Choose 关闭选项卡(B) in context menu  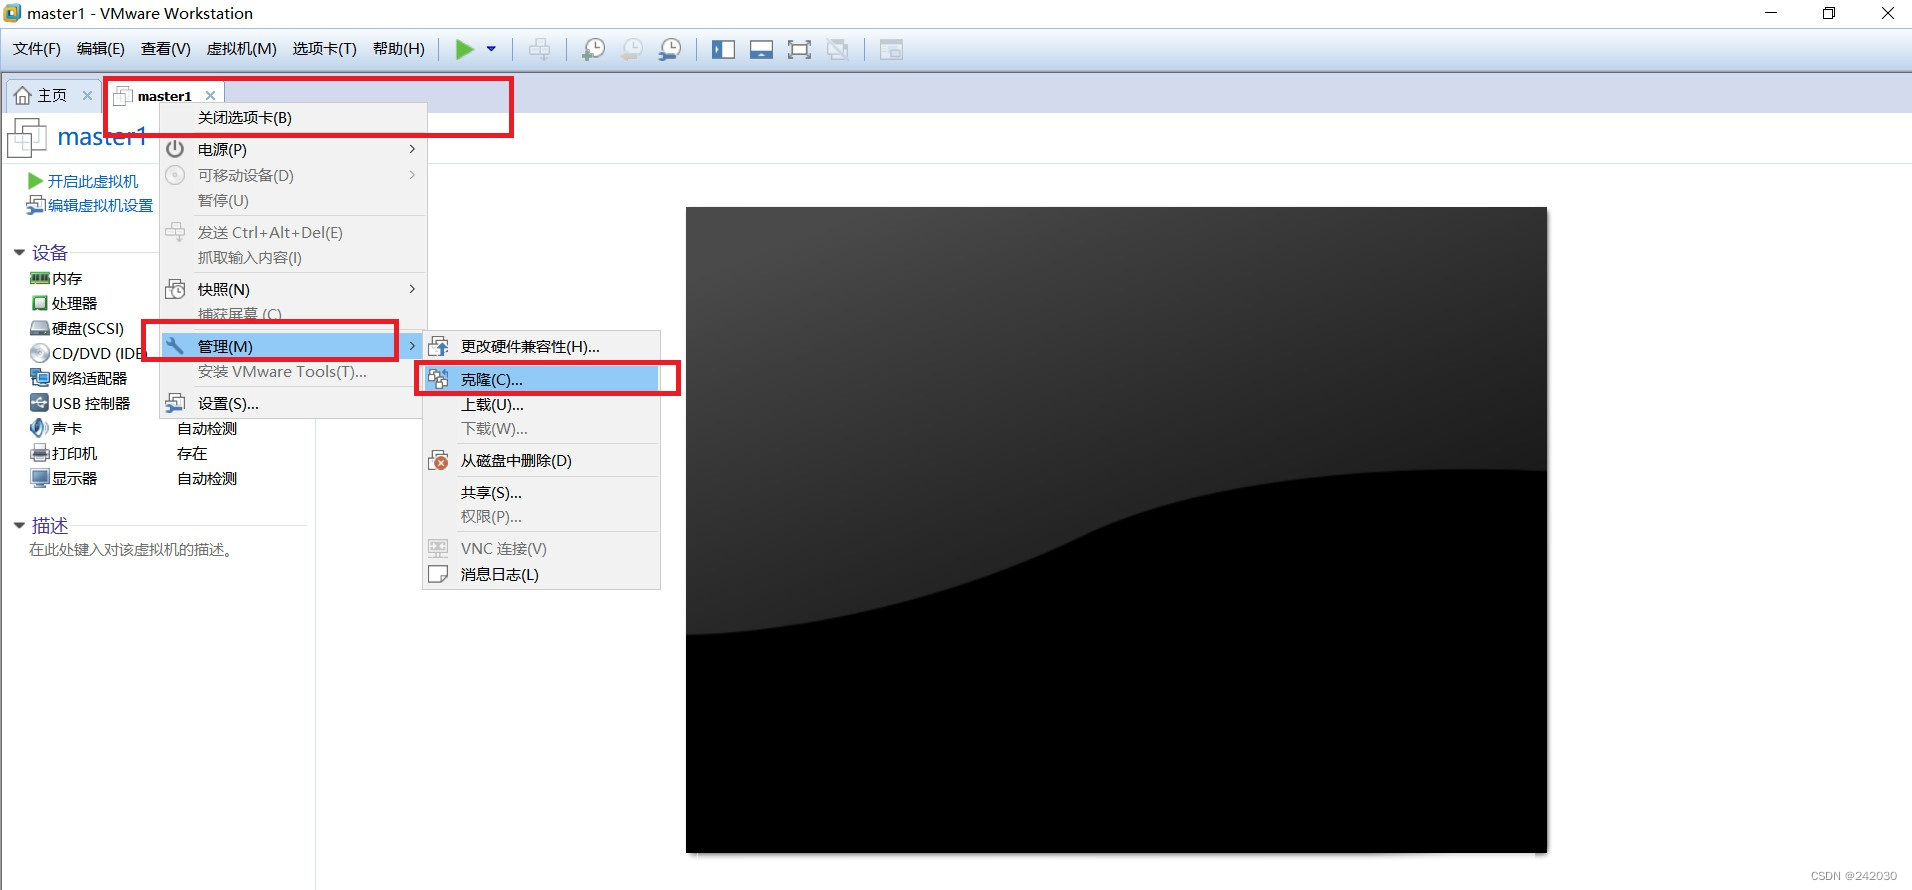coord(294,117)
